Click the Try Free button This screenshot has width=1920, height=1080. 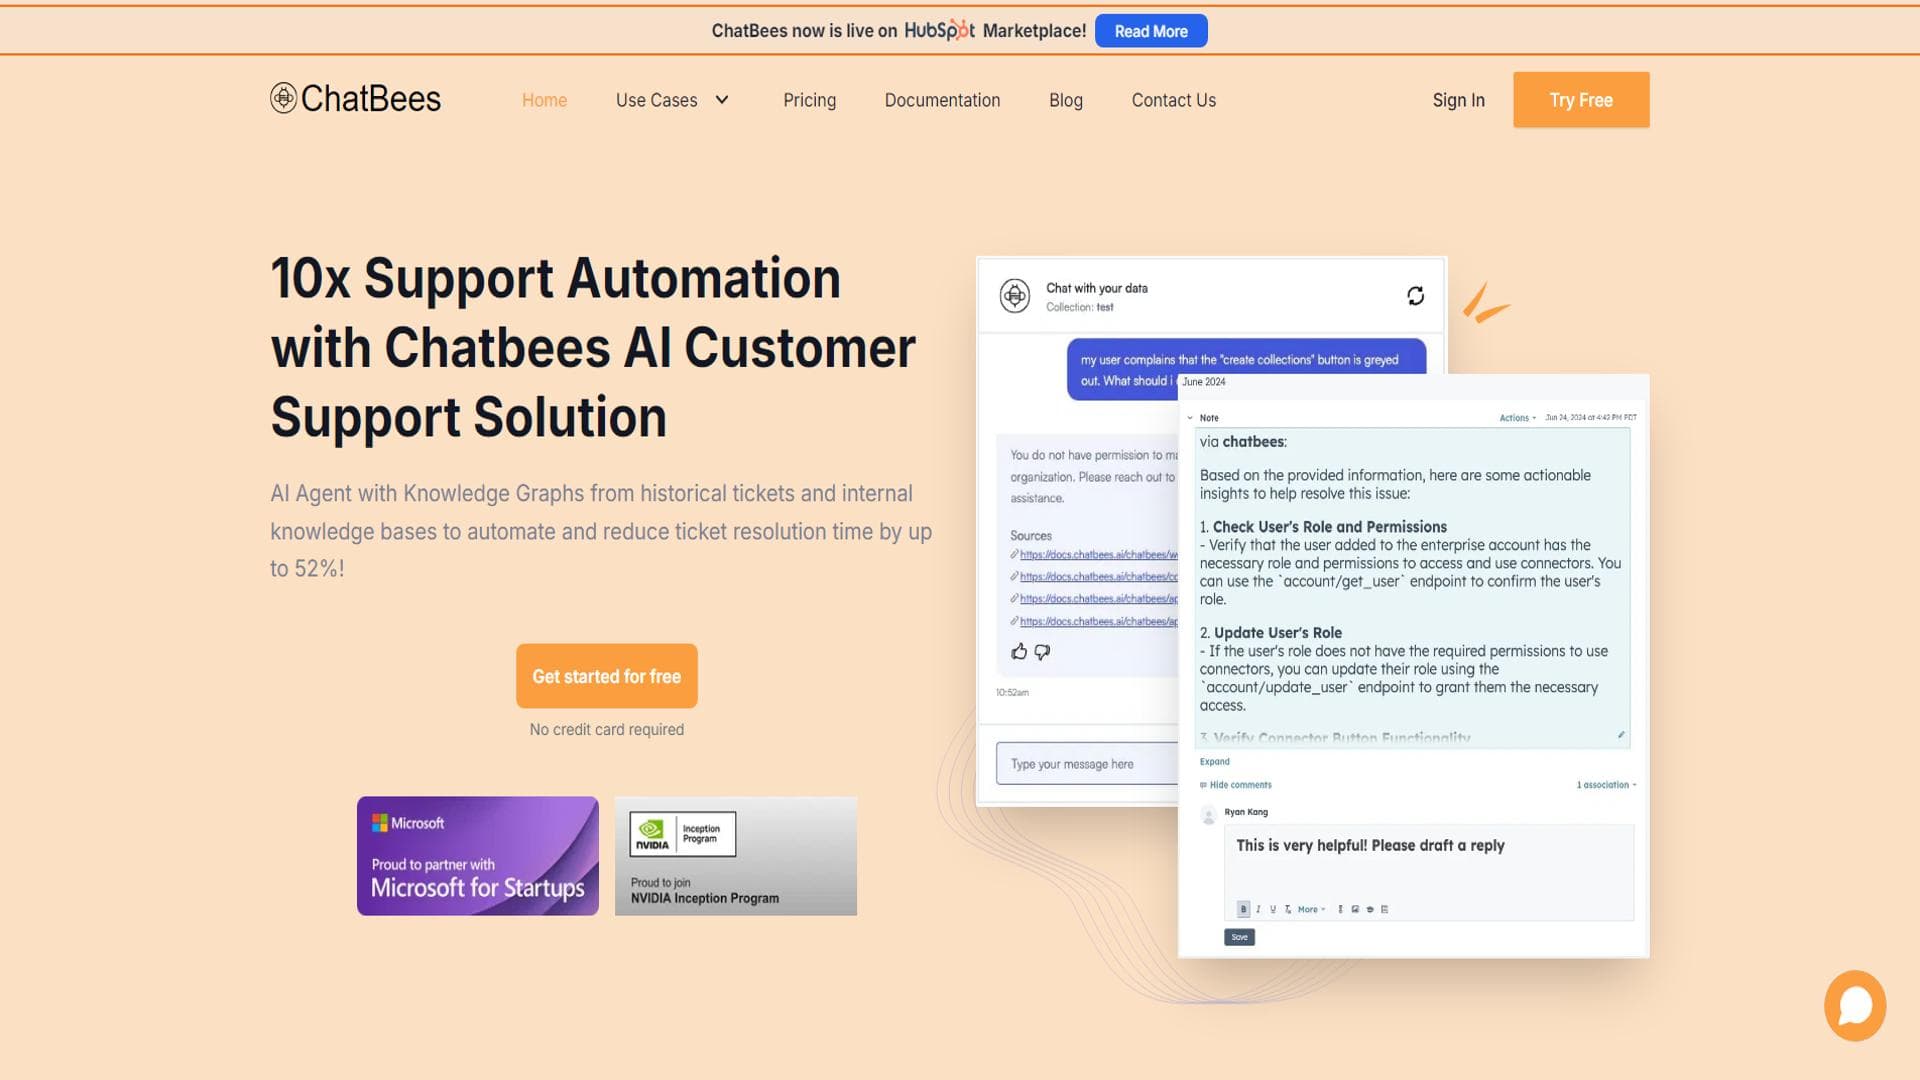(x=1580, y=100)
